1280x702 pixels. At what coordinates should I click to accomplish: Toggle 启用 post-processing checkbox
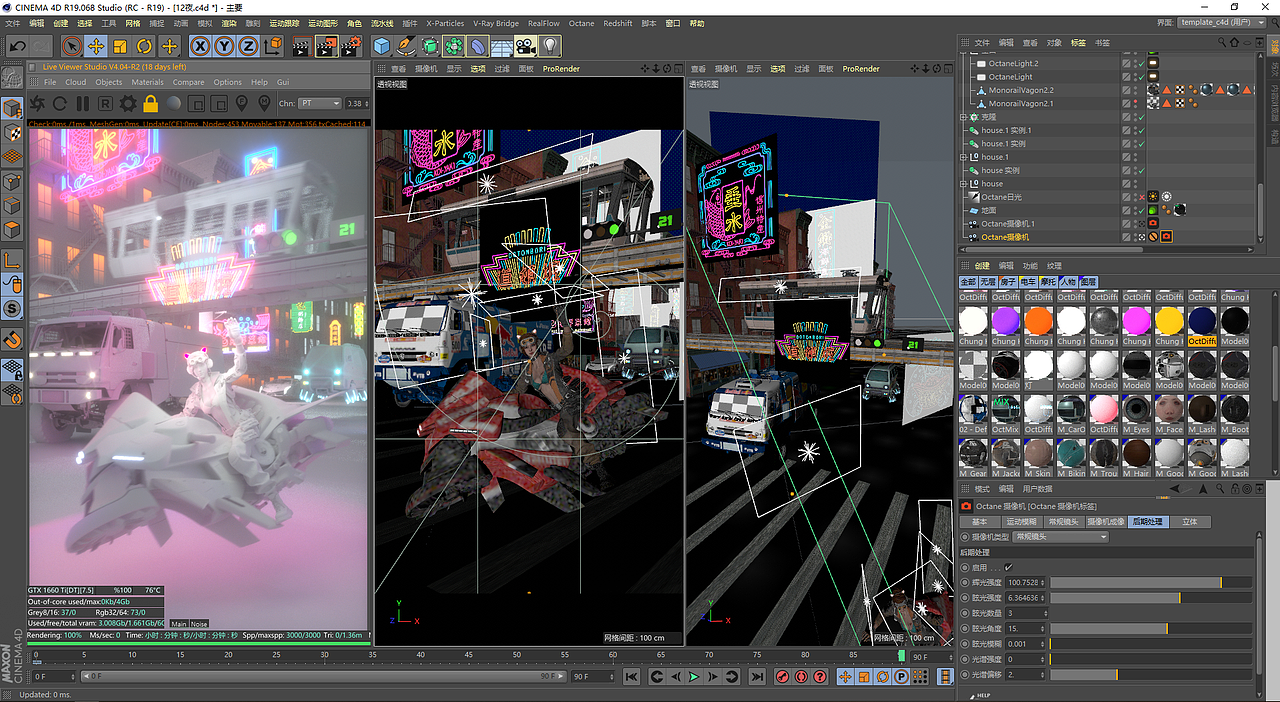tap(1008, 567)
